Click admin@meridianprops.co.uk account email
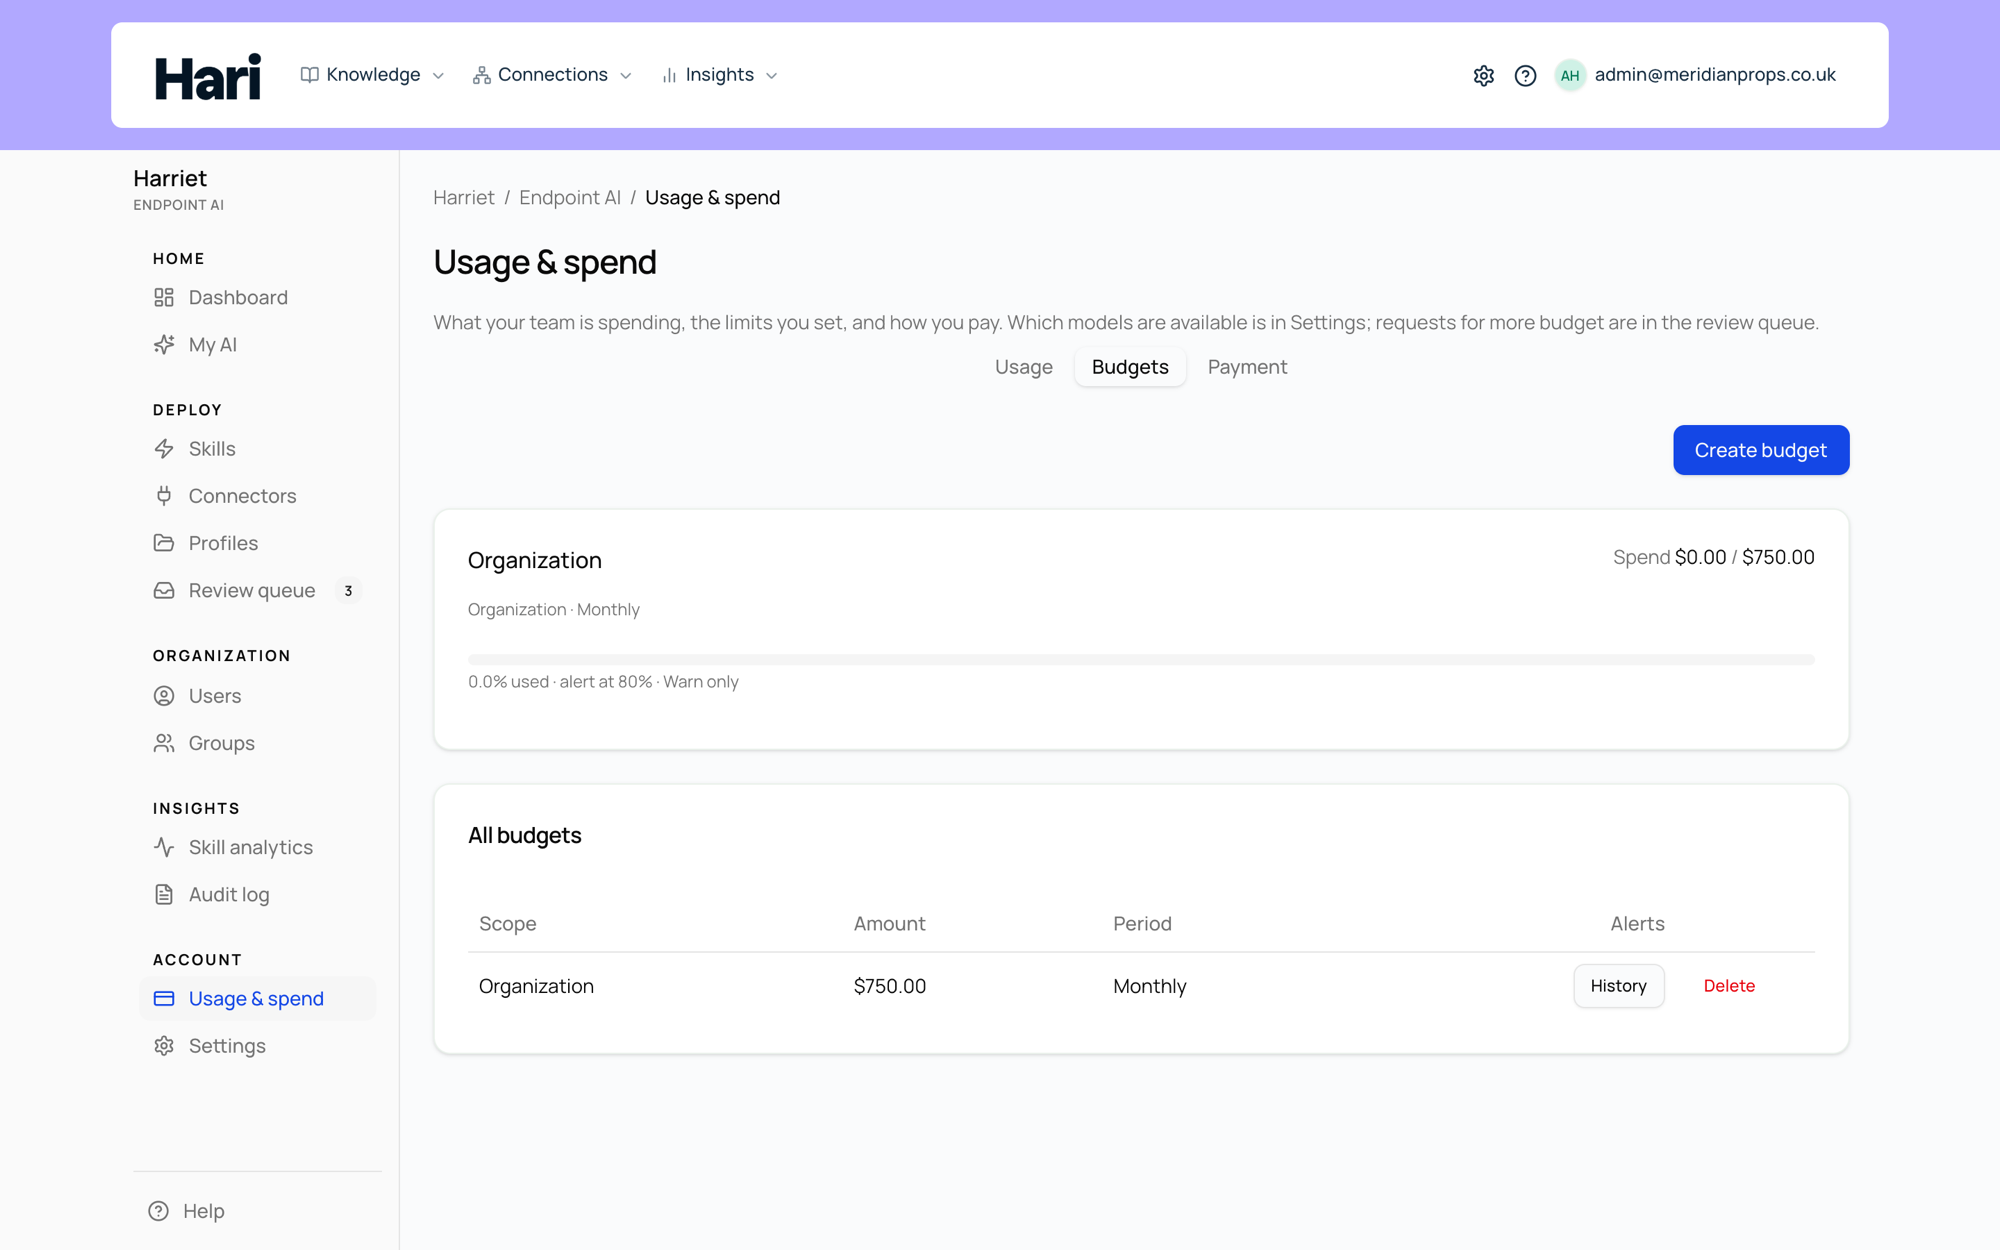This screenshot has width=2000, height=1250. (1715, 75)
